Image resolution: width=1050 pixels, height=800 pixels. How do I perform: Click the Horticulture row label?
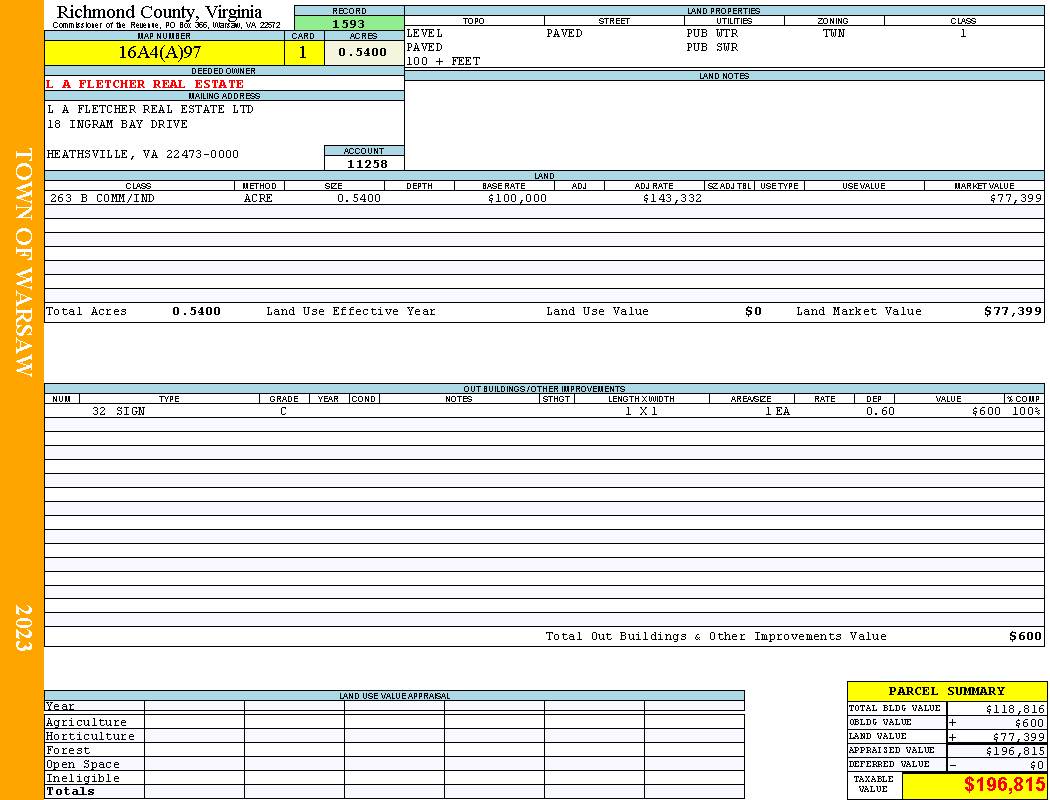click(x=90, y=736)
